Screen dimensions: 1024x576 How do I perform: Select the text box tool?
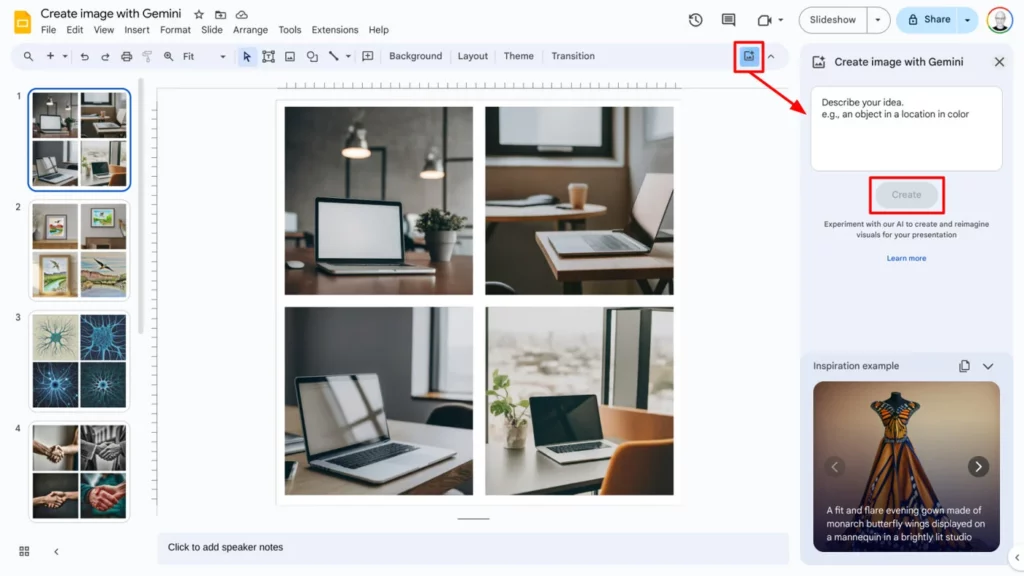[268, 56]
